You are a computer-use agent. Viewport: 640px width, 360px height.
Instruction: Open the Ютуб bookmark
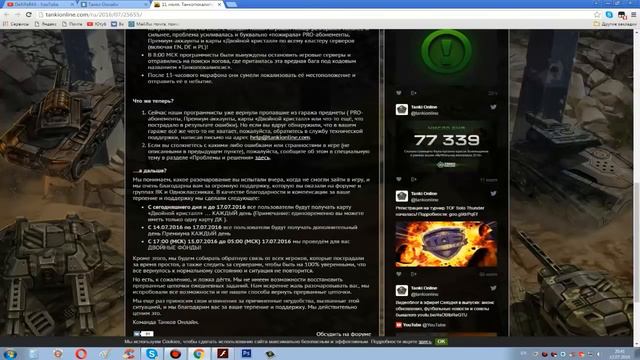click(97, 24)
